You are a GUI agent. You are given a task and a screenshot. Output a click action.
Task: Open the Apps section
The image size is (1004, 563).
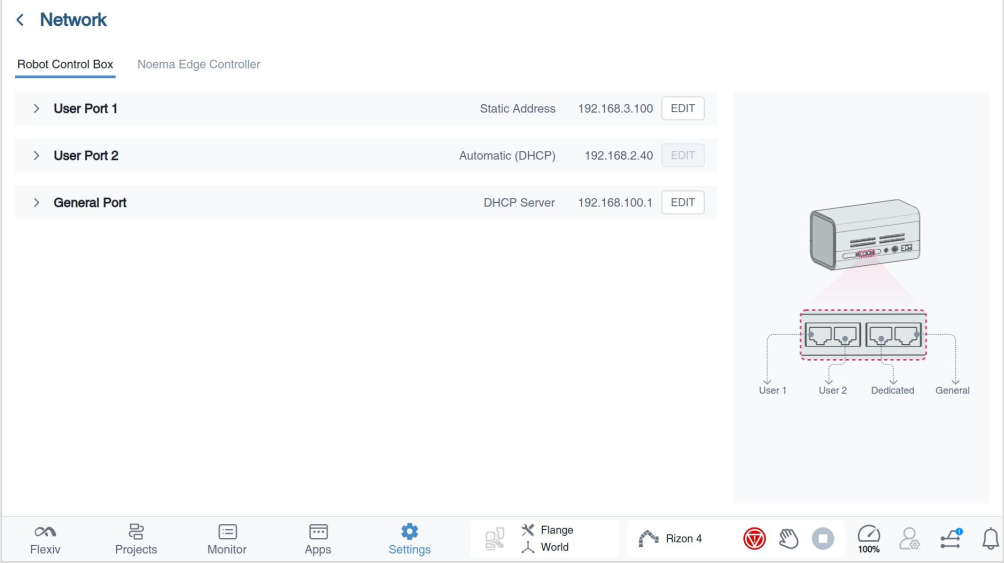coord(318,539)
